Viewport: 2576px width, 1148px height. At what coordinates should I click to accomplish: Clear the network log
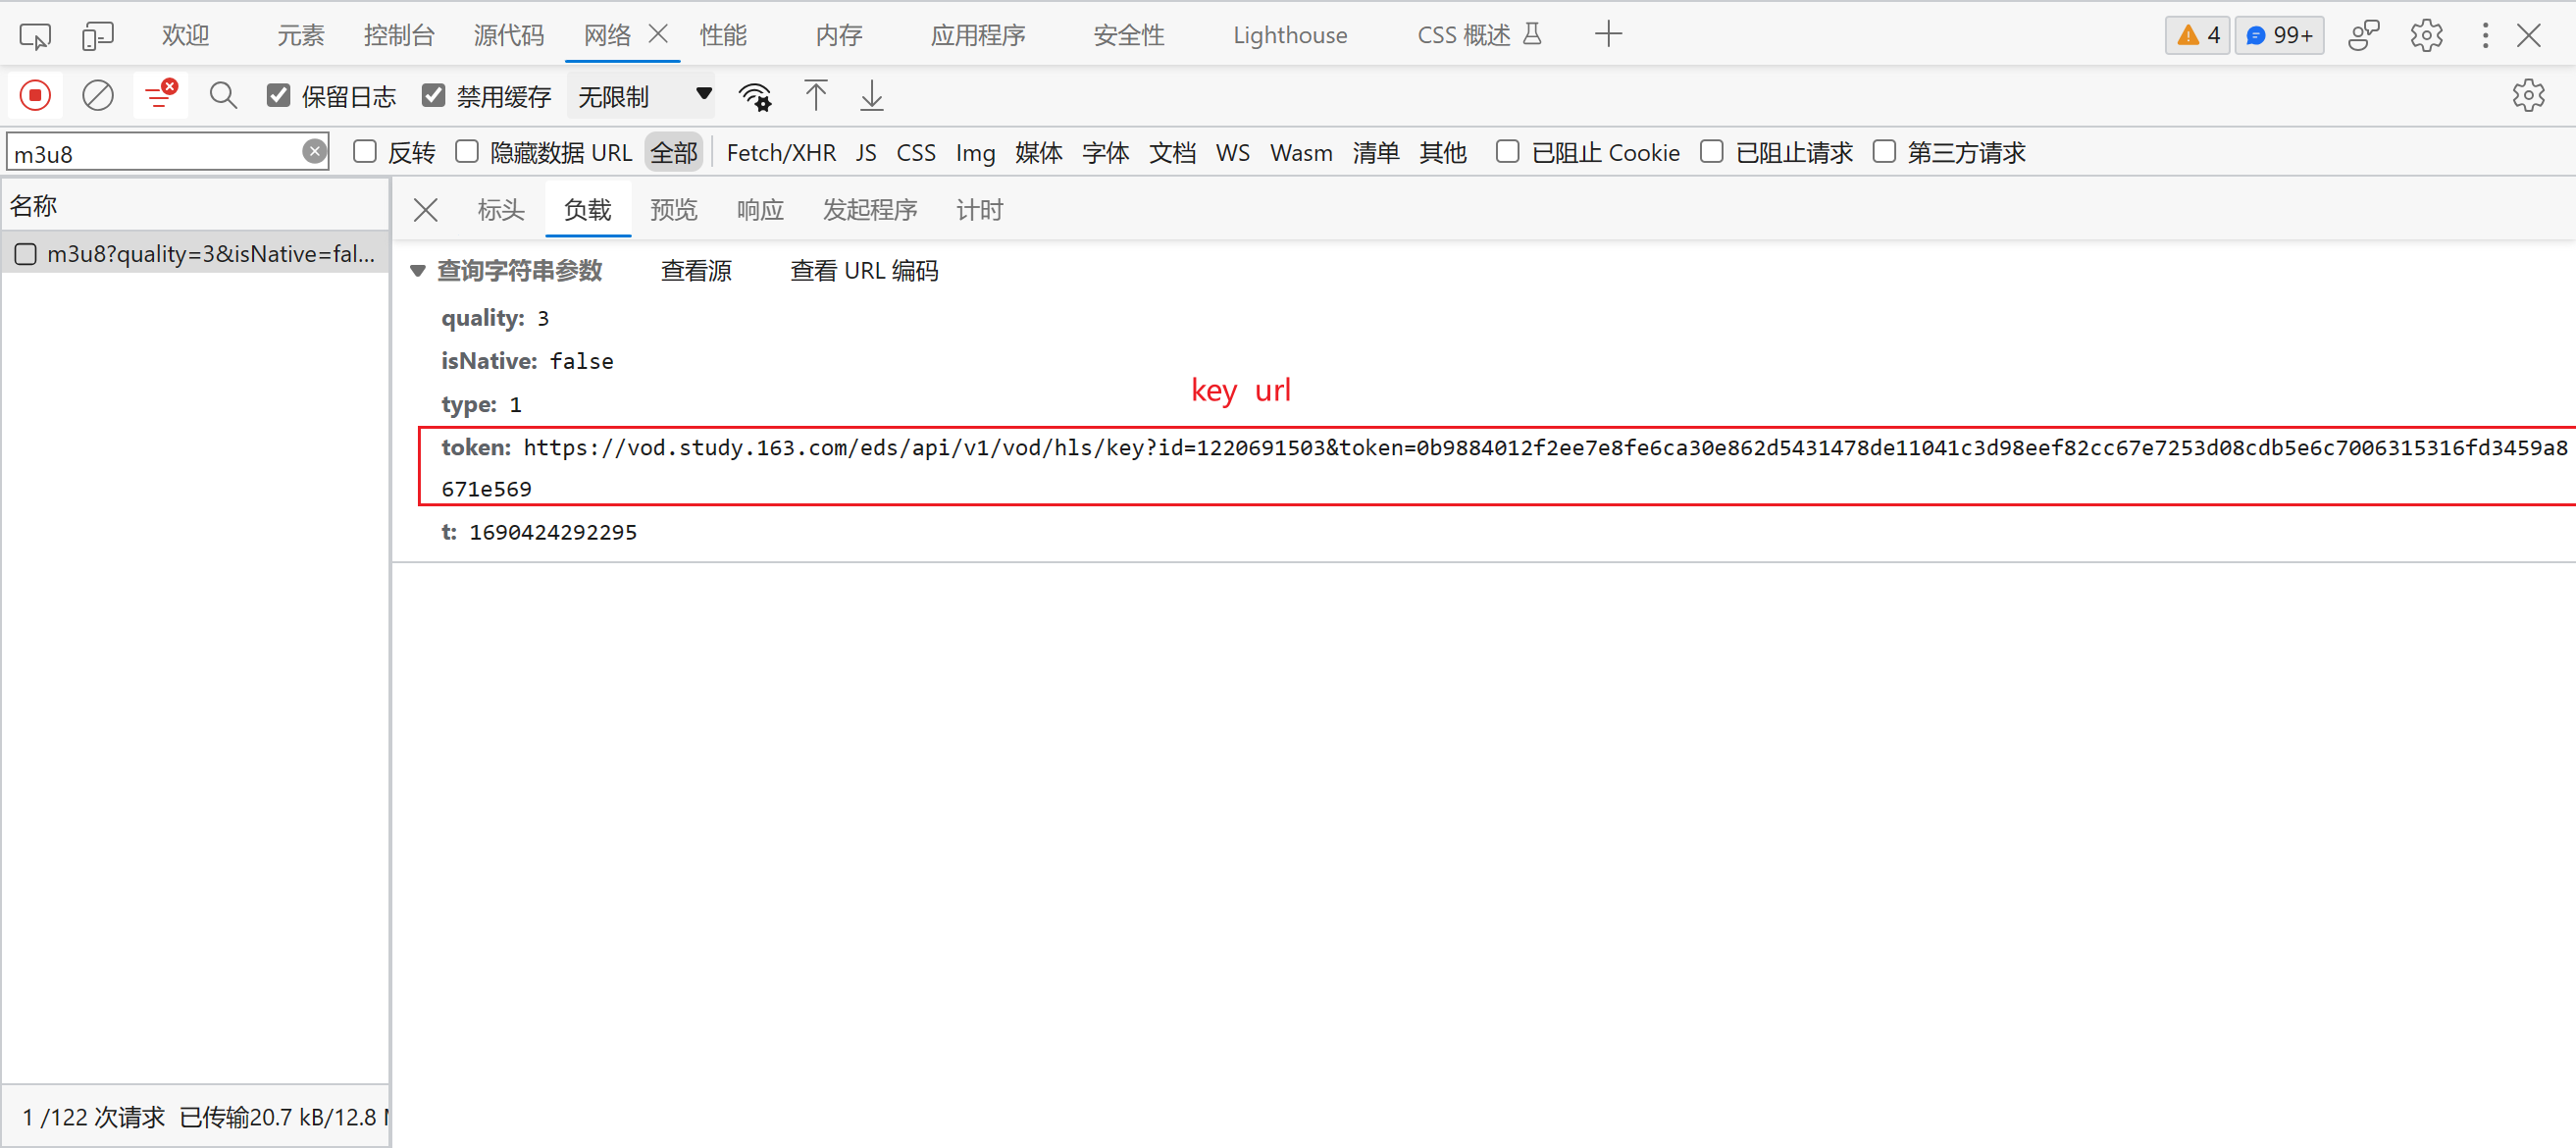pyautogui.click(x=98, y=95)
